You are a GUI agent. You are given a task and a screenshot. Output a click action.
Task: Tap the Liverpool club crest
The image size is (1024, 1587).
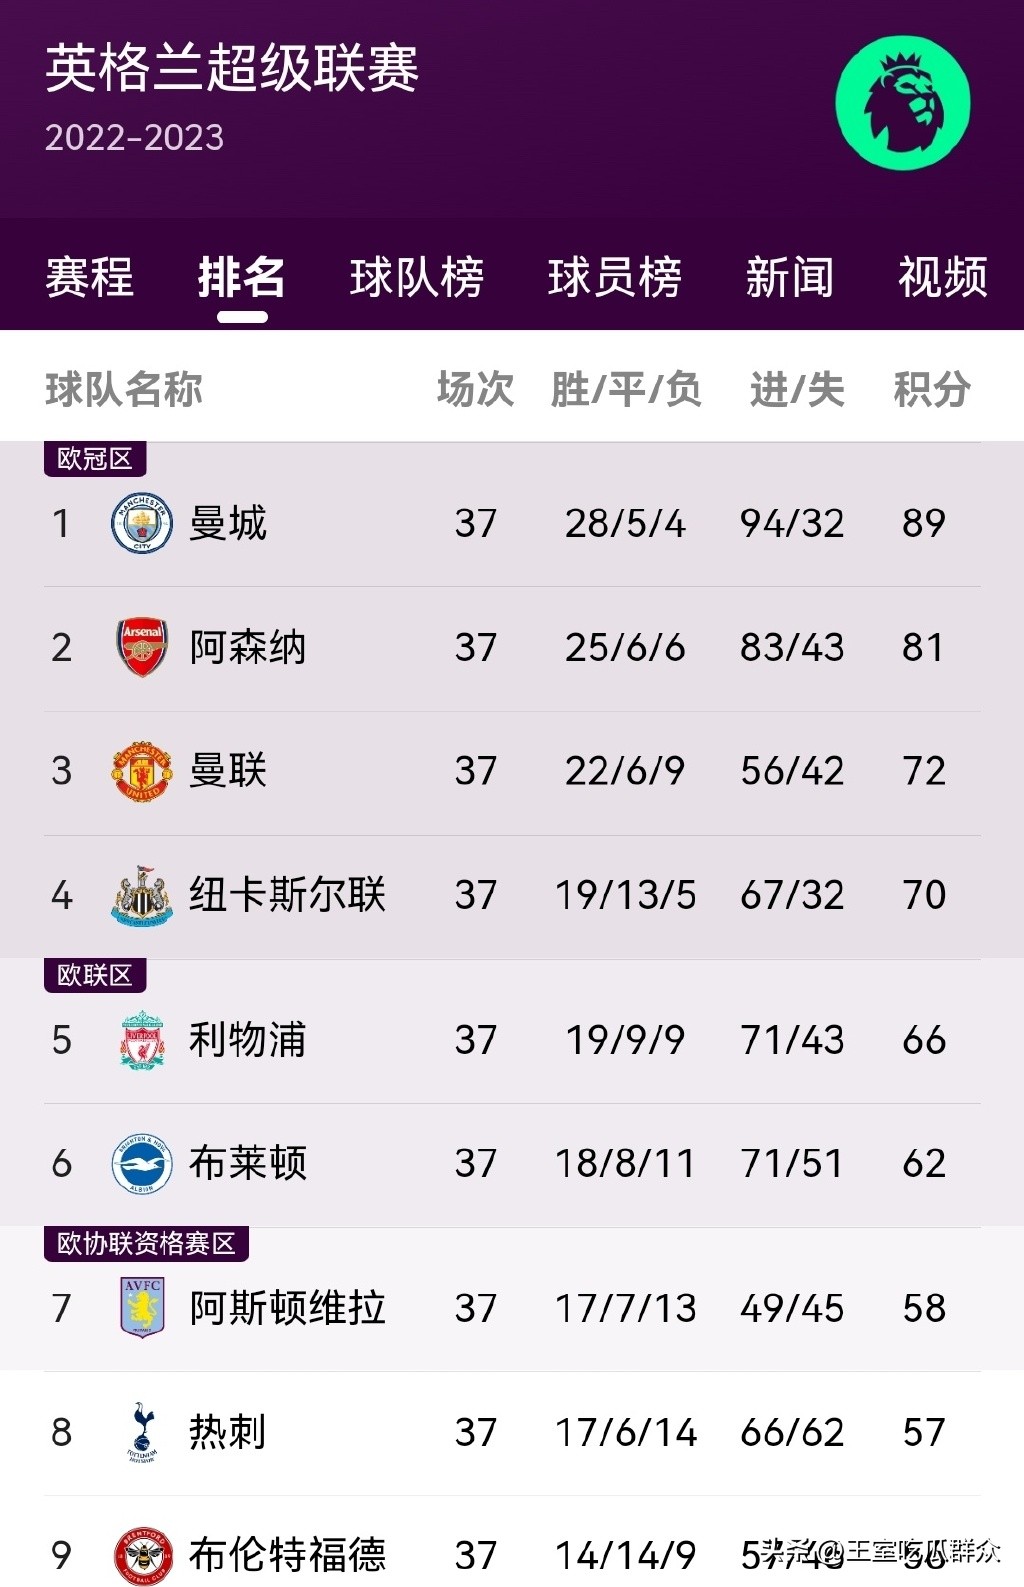[142, 1040]
